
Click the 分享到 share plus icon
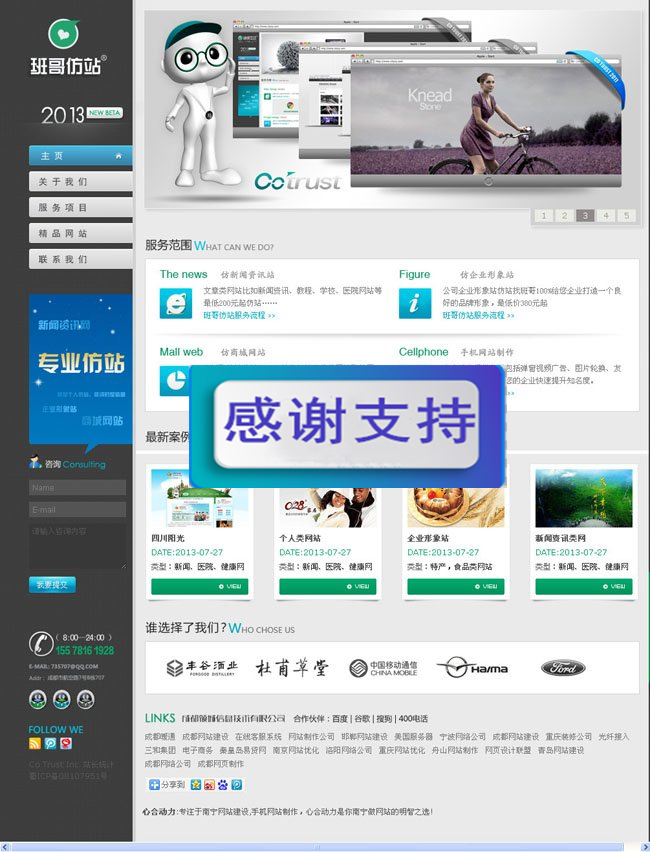(154, 785)
